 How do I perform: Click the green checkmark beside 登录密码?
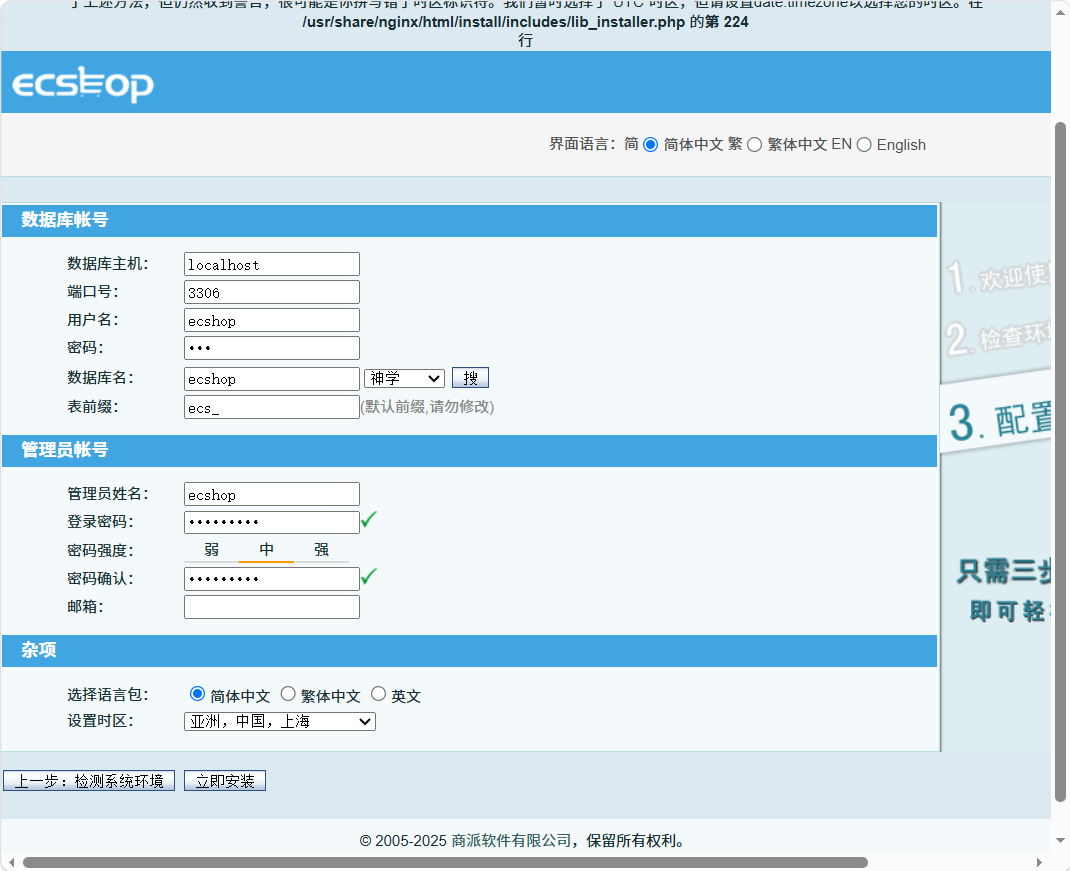coord(368,519)
